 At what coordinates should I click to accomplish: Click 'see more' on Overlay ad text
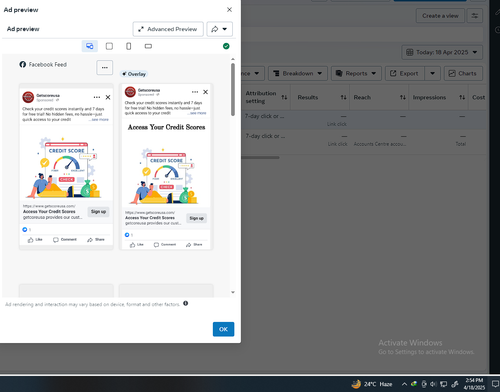(x=198, y=113)
